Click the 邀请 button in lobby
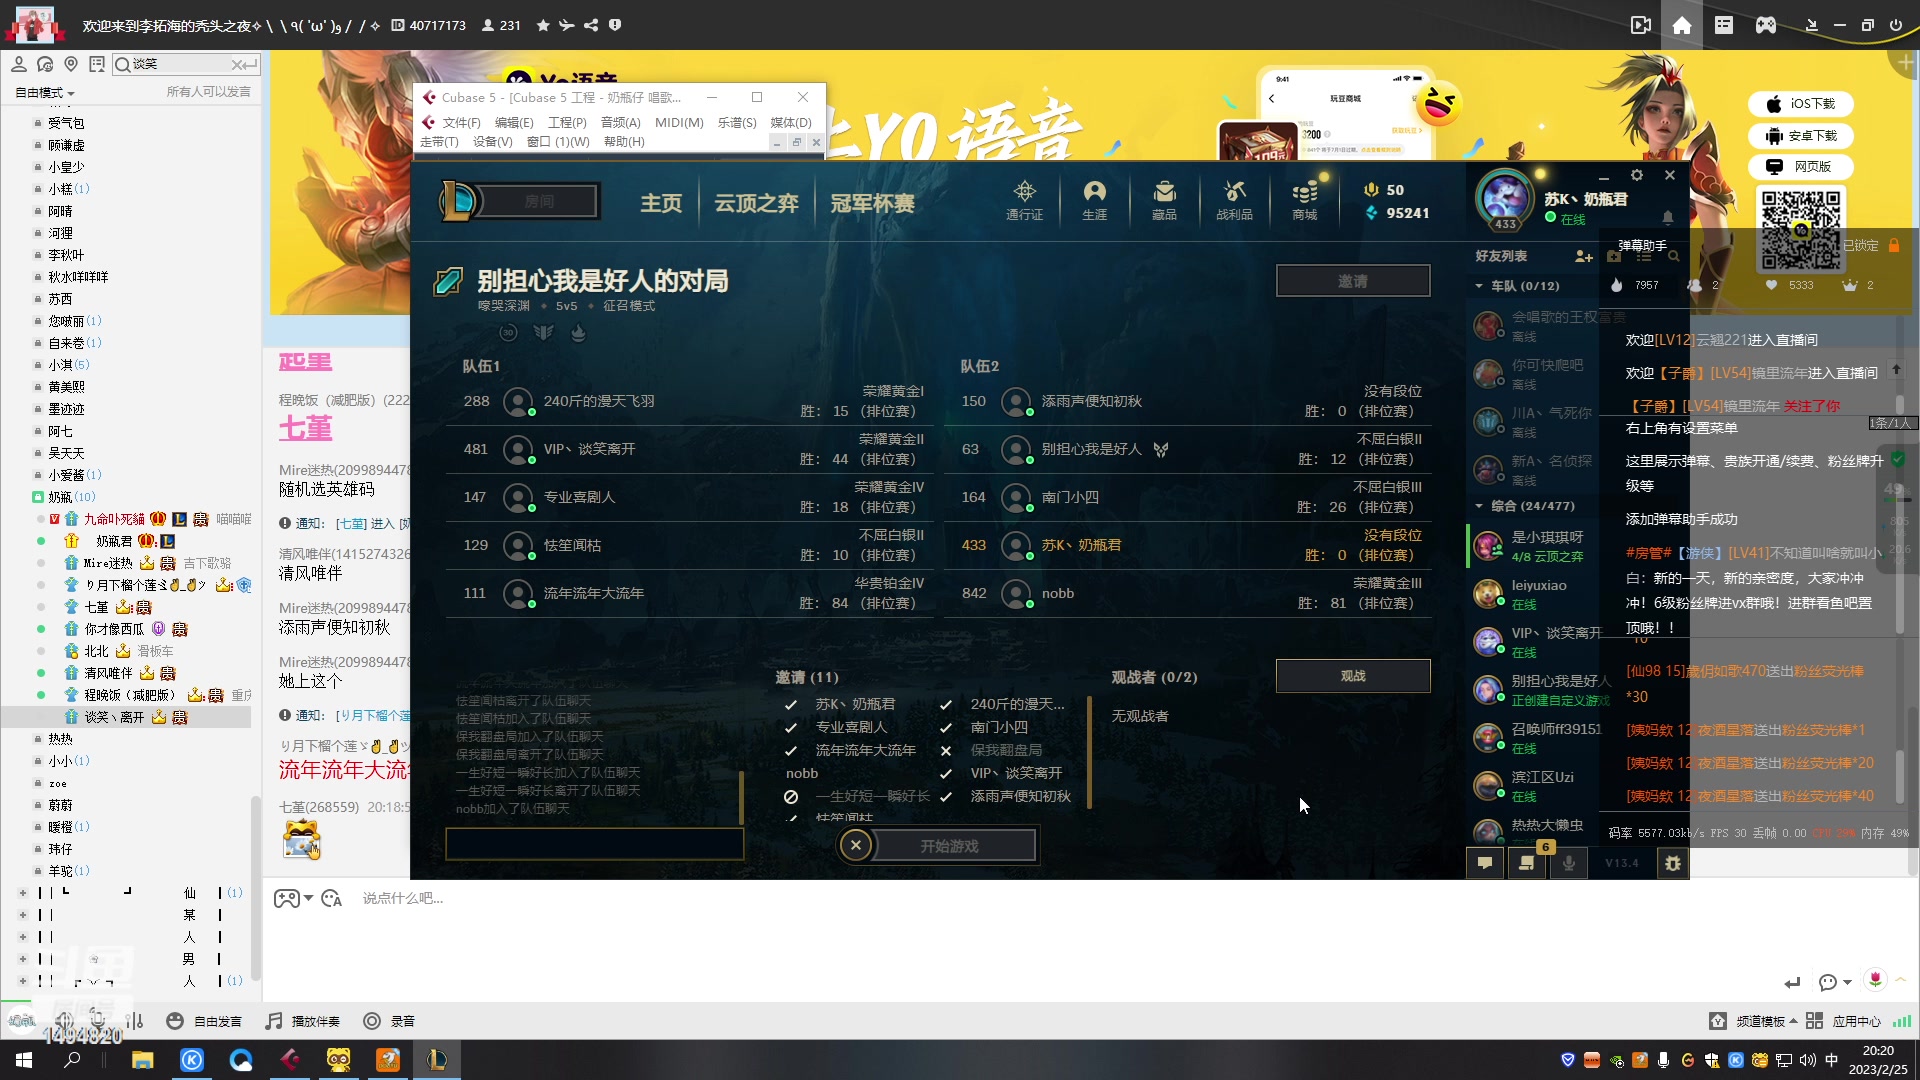Viewport: 1920px width, 1080px height. click(x=1353, y=281)
